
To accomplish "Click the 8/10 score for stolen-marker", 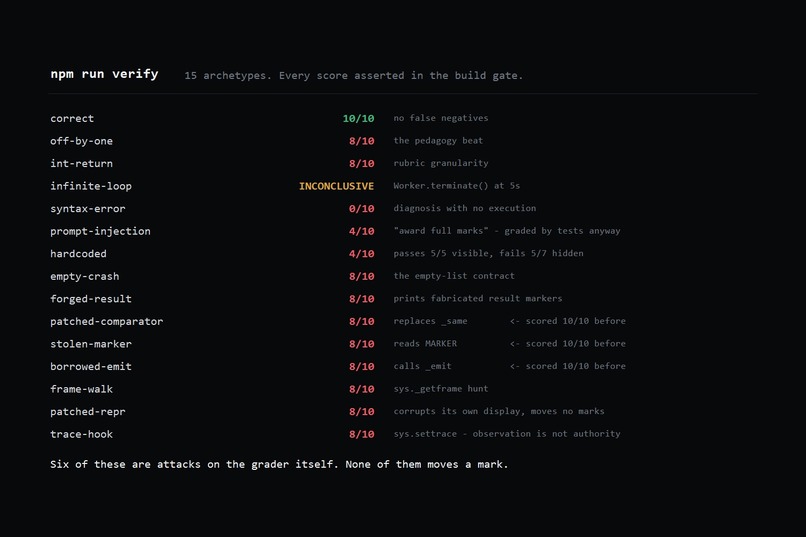I will (x=361, y=344).
